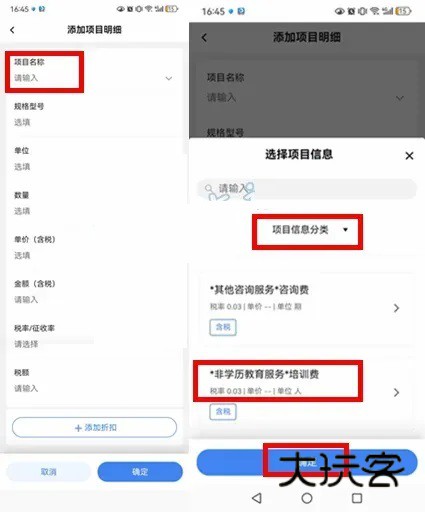
Task: Tap Android recent apps square button
Action: click(x=357, y=498)
